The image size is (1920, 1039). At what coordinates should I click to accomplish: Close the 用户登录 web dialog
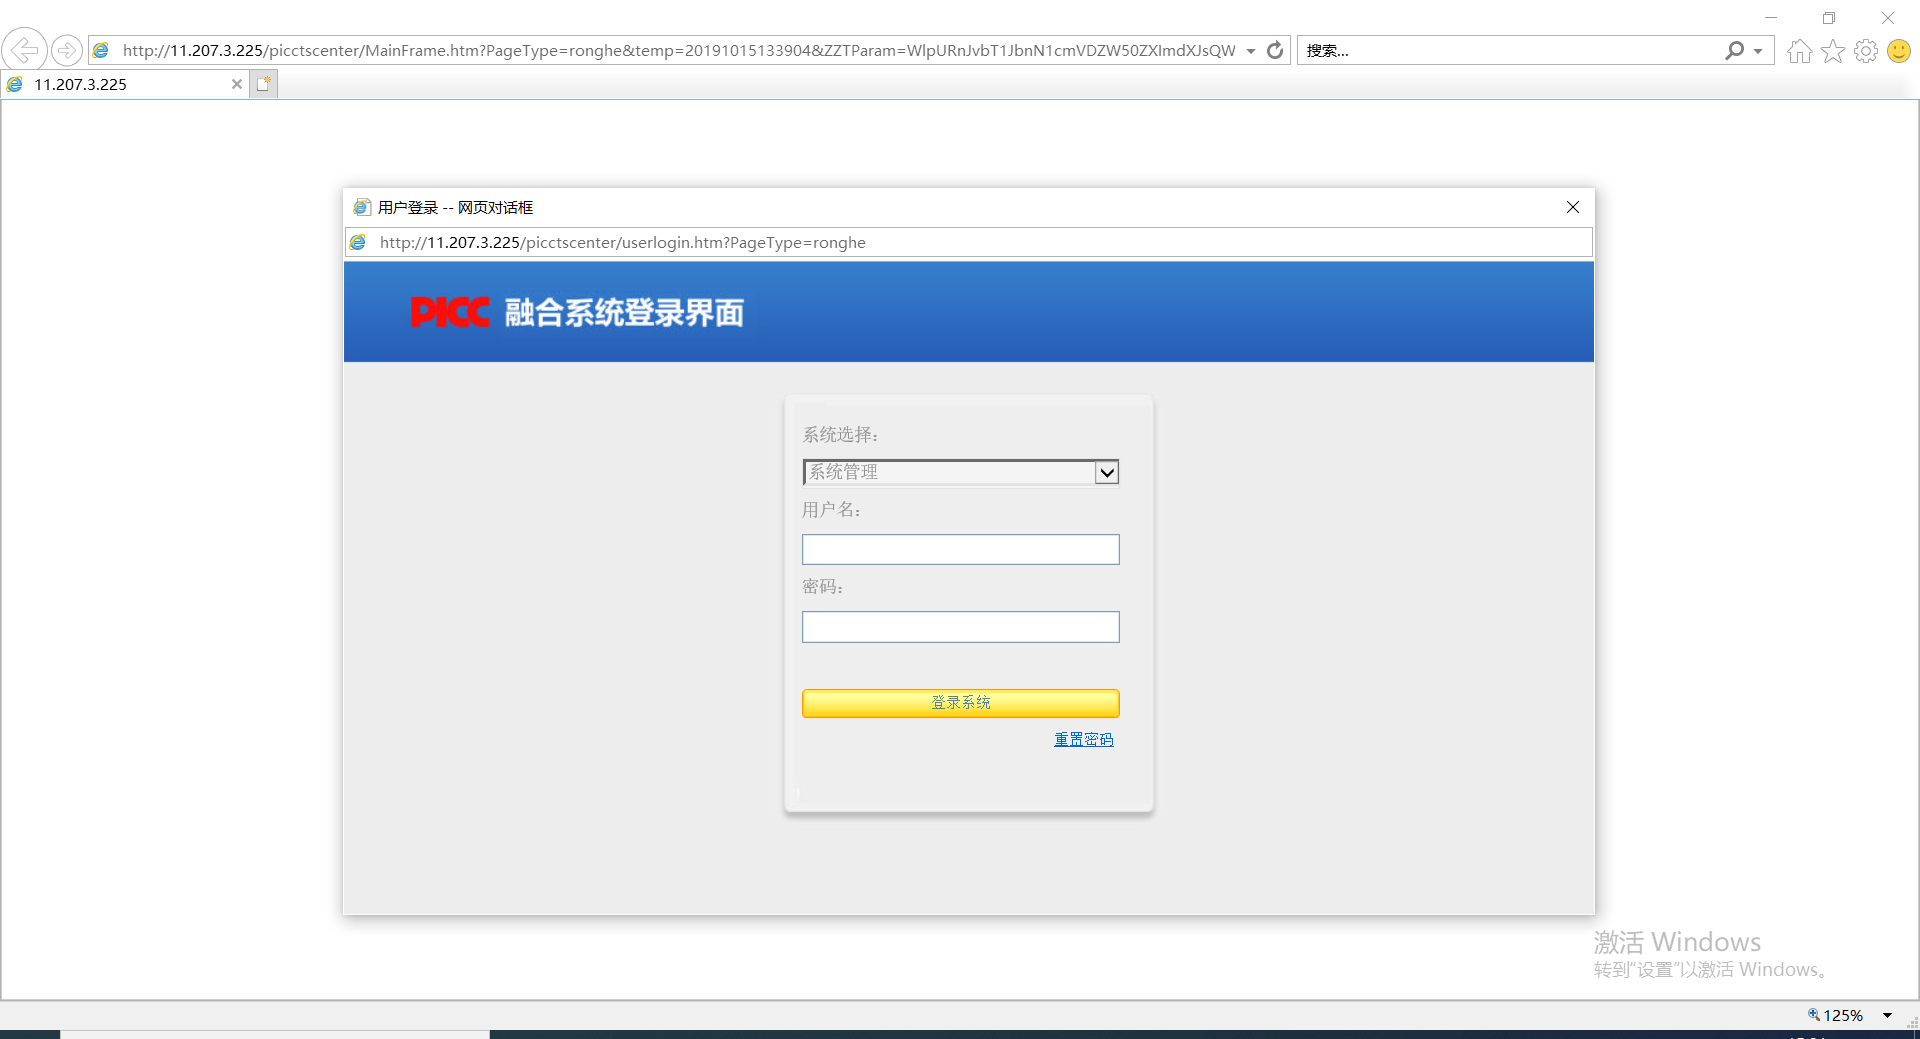coord(1573,207)
